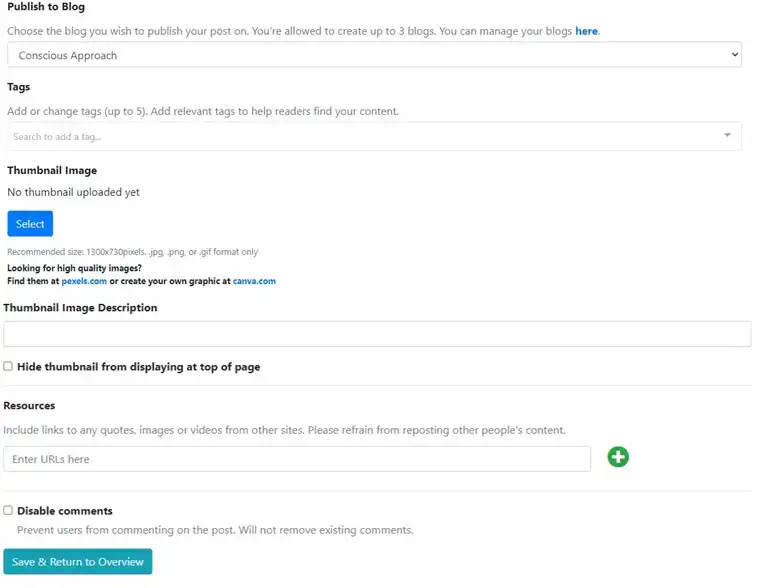The width and height of the screenshot is (780, 588).
Task: Click the 'Thumbnail Image Description' field label
Action: click(80, 308)
